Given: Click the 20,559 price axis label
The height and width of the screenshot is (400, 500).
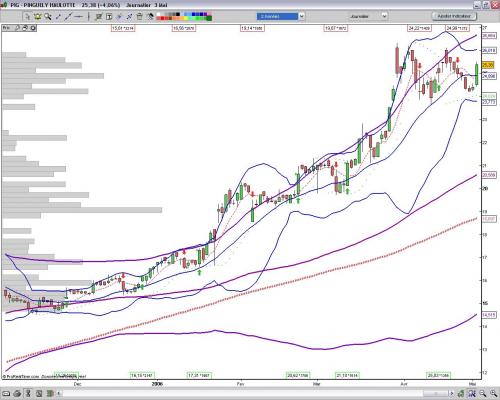Looking at the screenshot, I should (489, 175).
